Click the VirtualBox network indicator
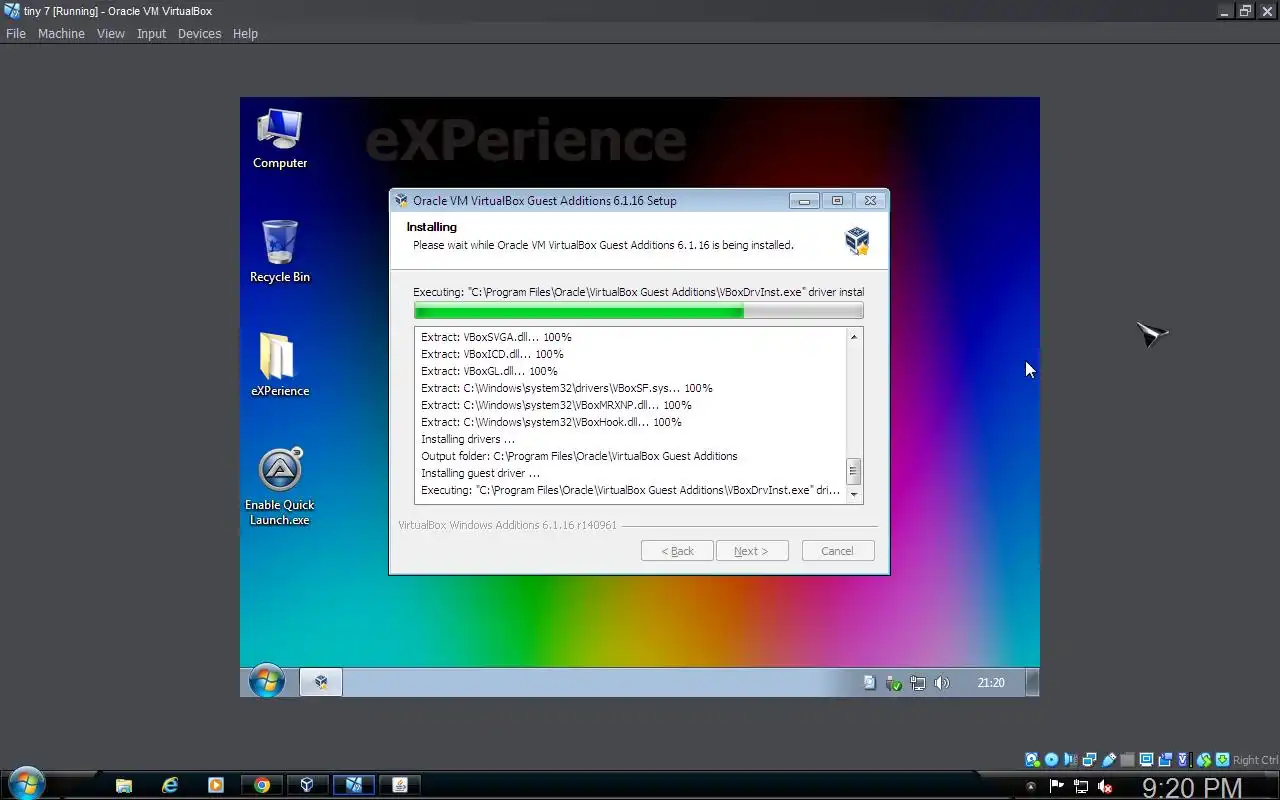Screen dimensions: 1280x800 click(x=1090, y=760)
